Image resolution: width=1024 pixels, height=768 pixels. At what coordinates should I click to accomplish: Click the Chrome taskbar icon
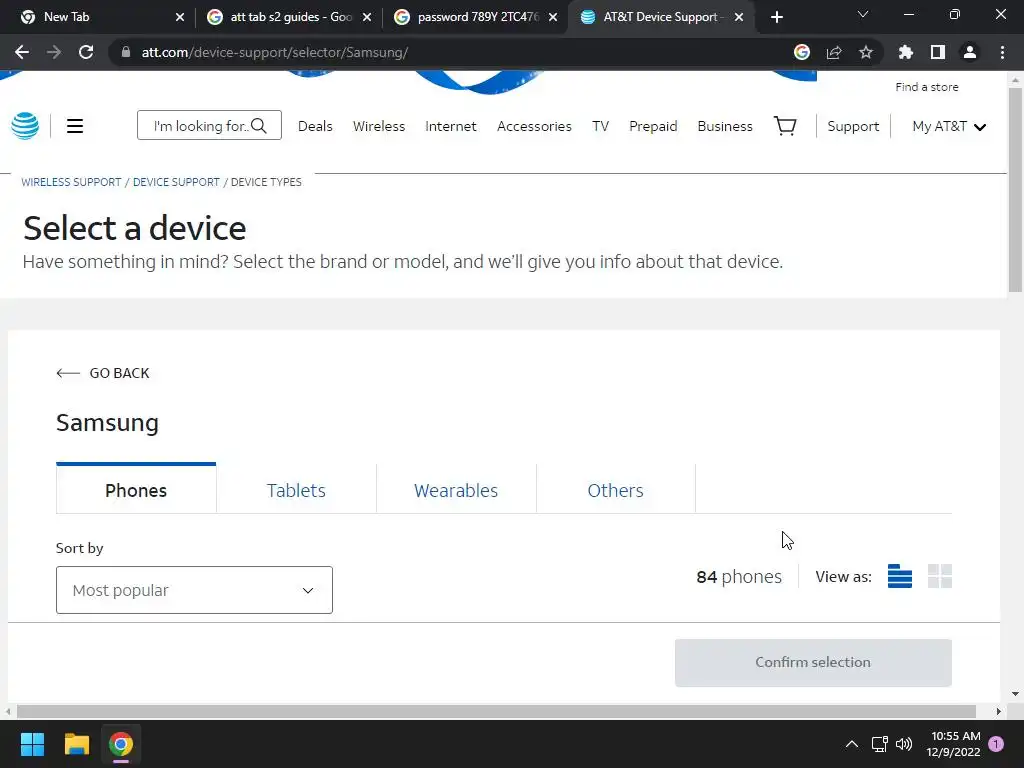[121, 744]
